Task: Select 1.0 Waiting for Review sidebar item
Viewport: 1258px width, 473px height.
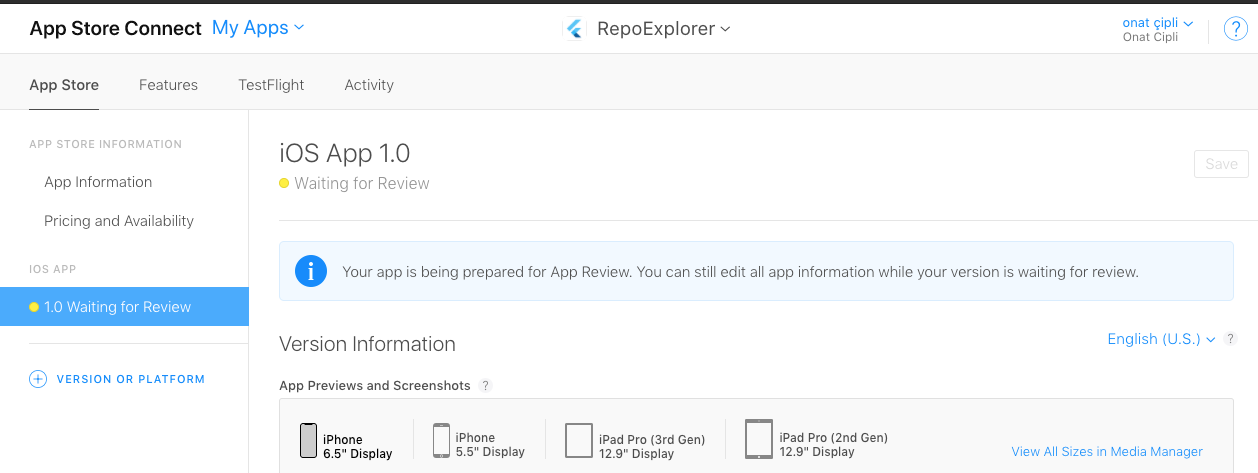Action: point(124,306)
